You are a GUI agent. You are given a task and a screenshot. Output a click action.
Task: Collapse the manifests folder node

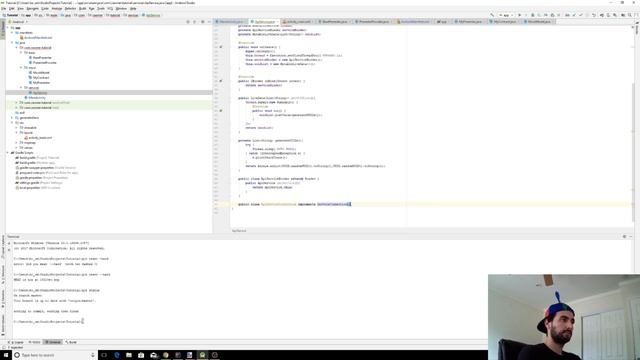[12, 33]
